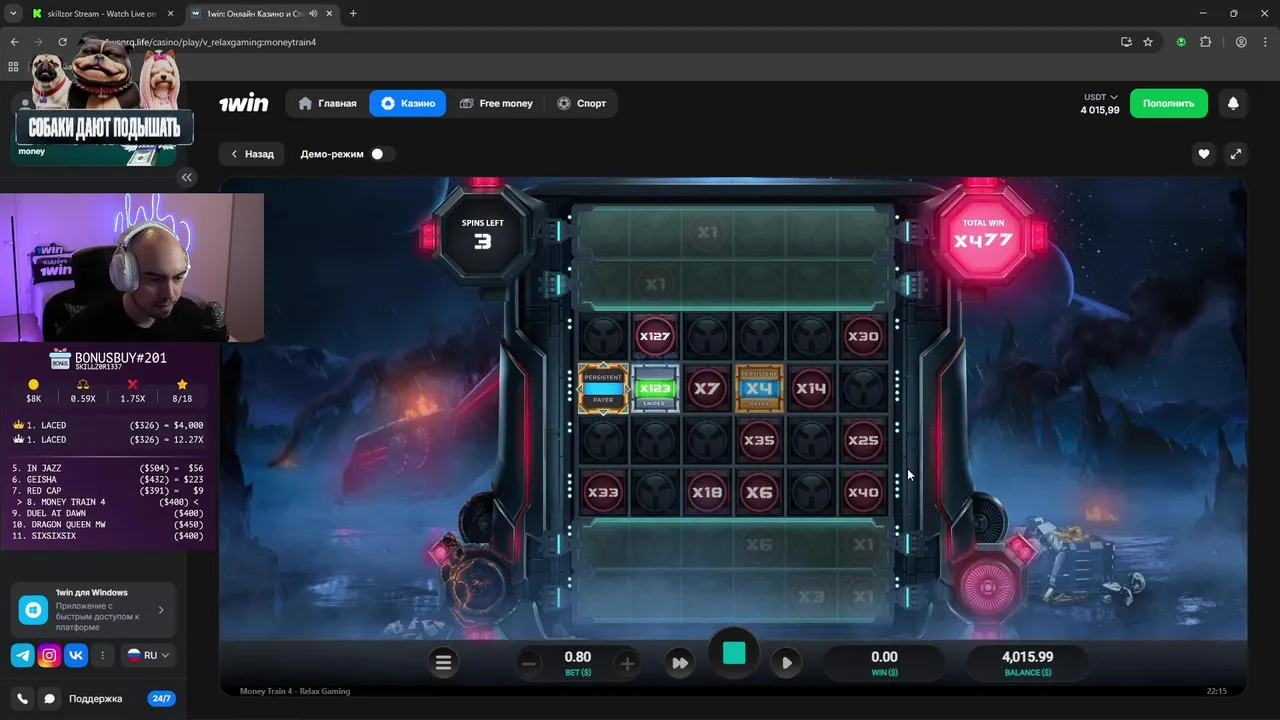Open the USDT balance currency dropdown
Screen dimensions: 1280x720
tap(1100, 97)
